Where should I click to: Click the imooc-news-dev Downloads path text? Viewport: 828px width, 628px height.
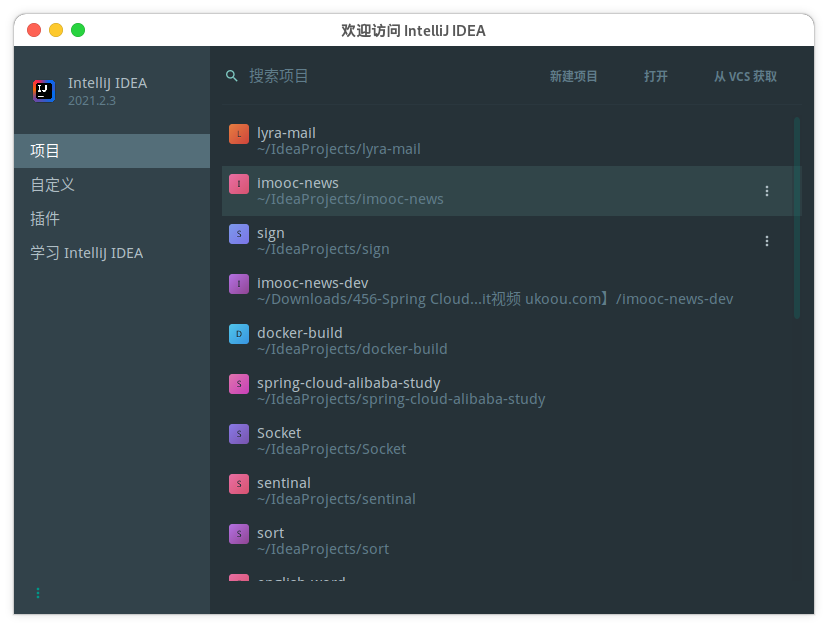495,299
